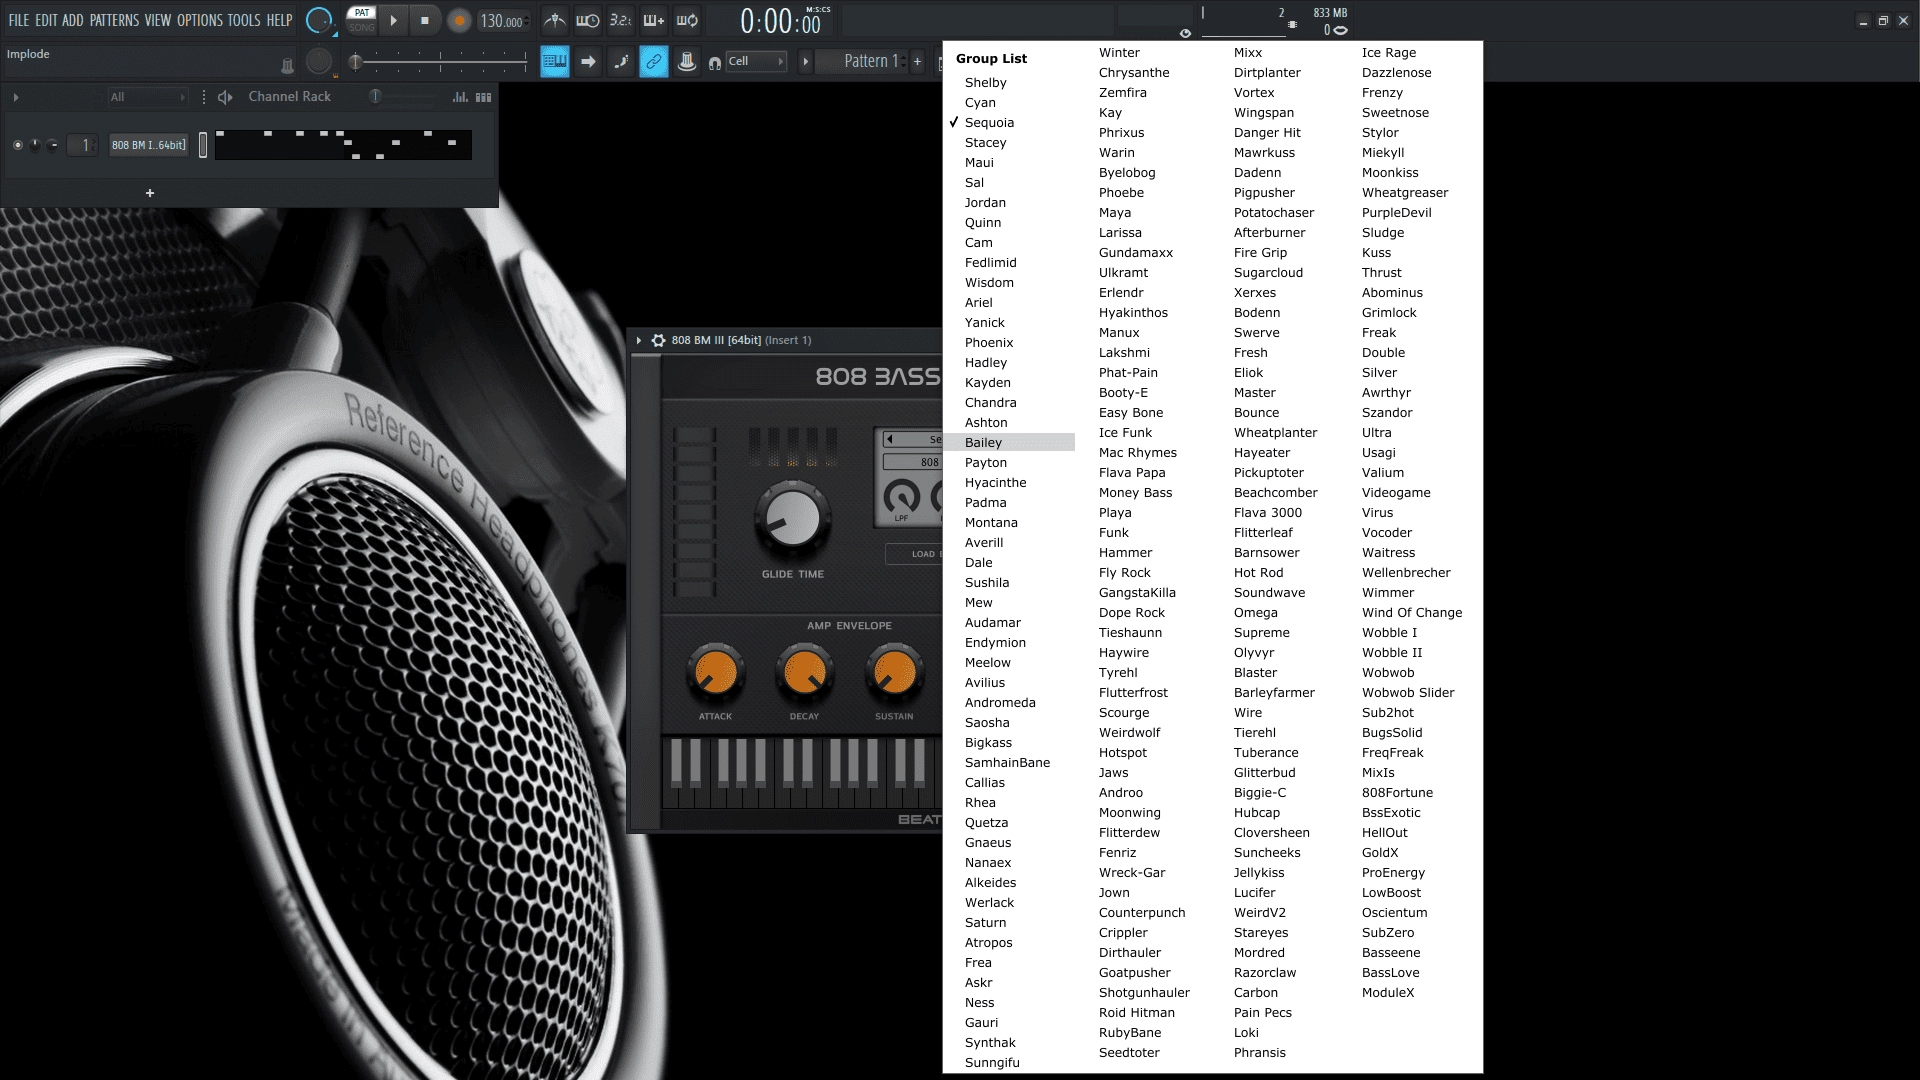Open the OPTIONS menu
Image resolution: width=1920 pixels, height=1080 pixels.
[200, 20]
